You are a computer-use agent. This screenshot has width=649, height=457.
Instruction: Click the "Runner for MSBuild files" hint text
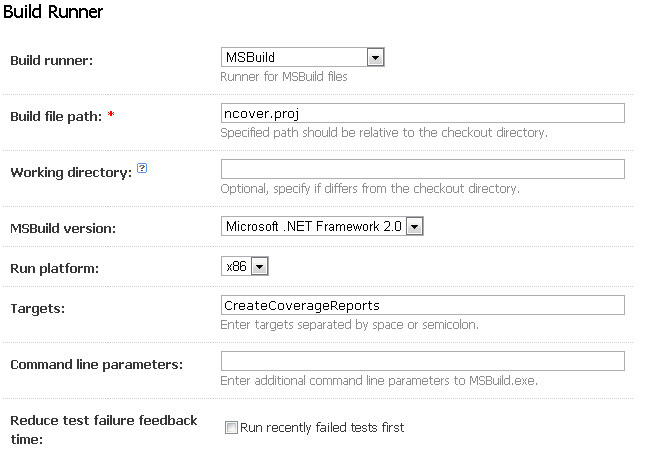[x=283, y=77]
